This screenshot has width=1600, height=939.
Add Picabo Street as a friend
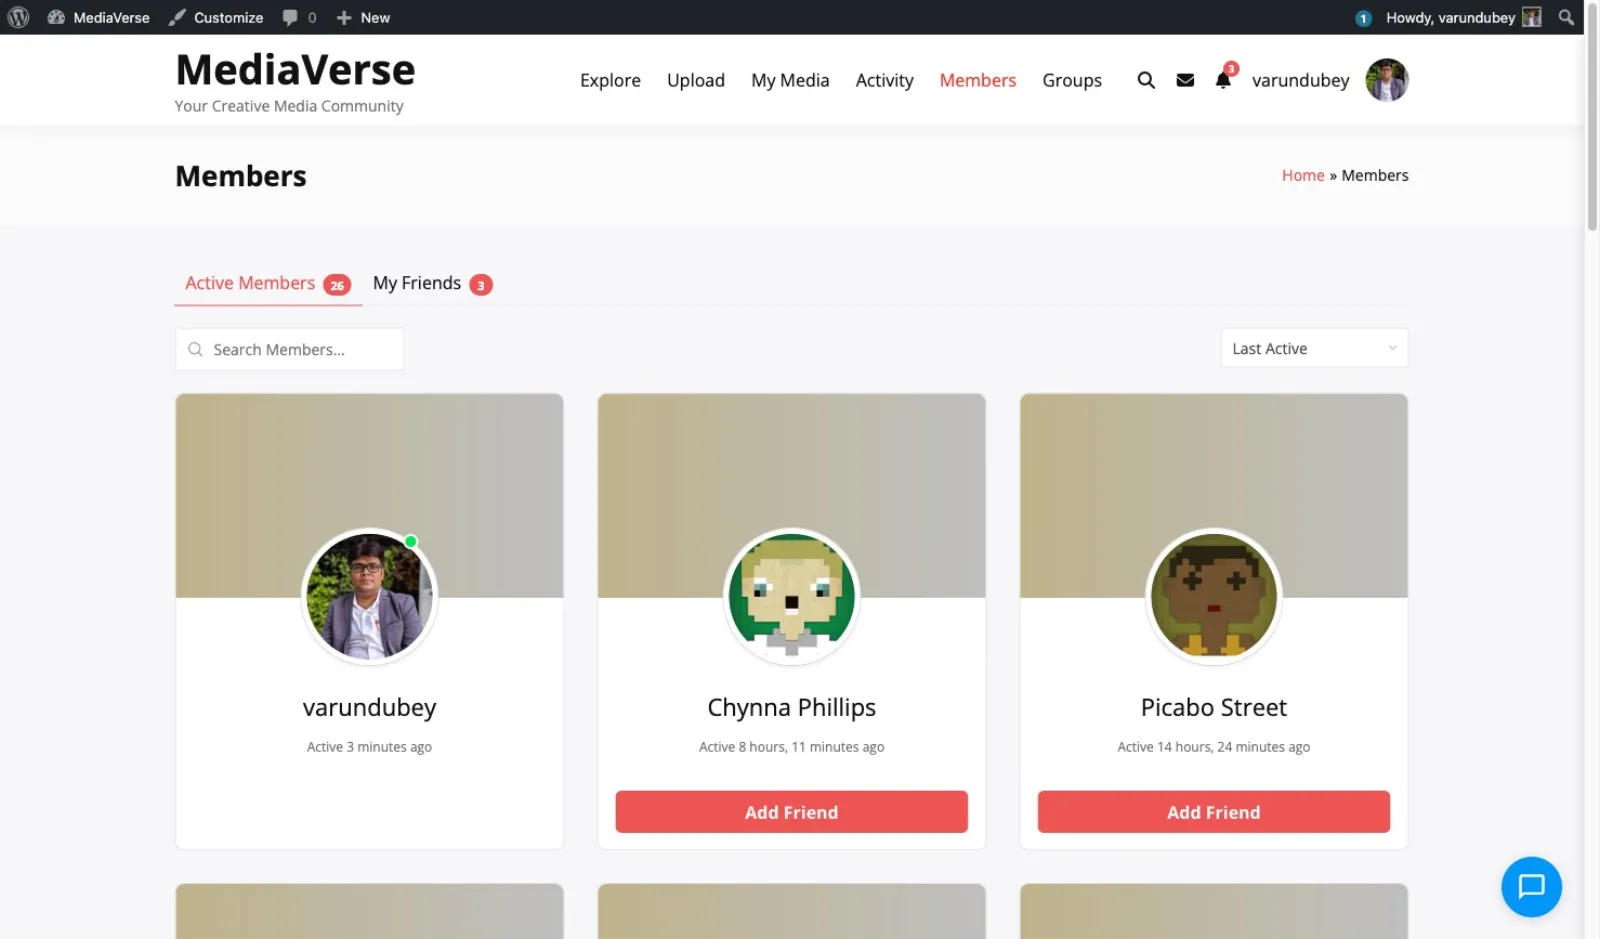click(x=1214, y=812)
